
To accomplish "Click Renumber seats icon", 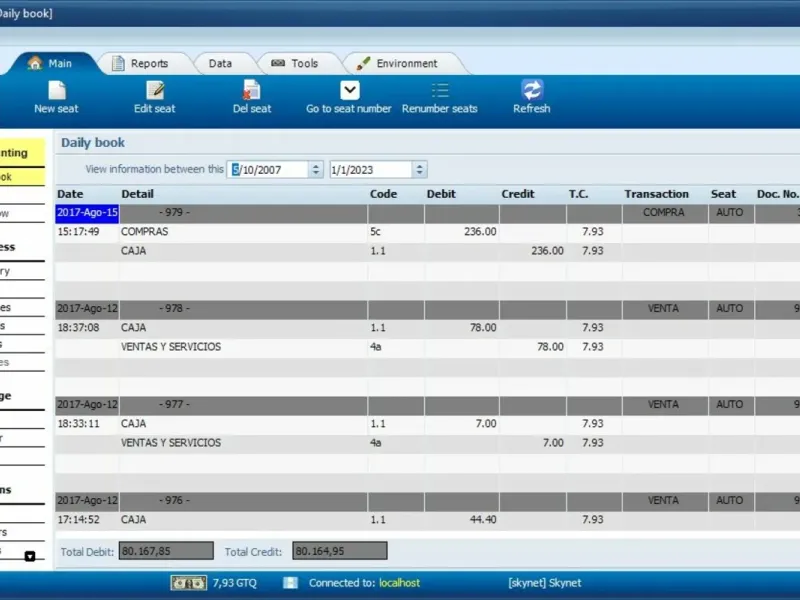I will pos(440,91).
